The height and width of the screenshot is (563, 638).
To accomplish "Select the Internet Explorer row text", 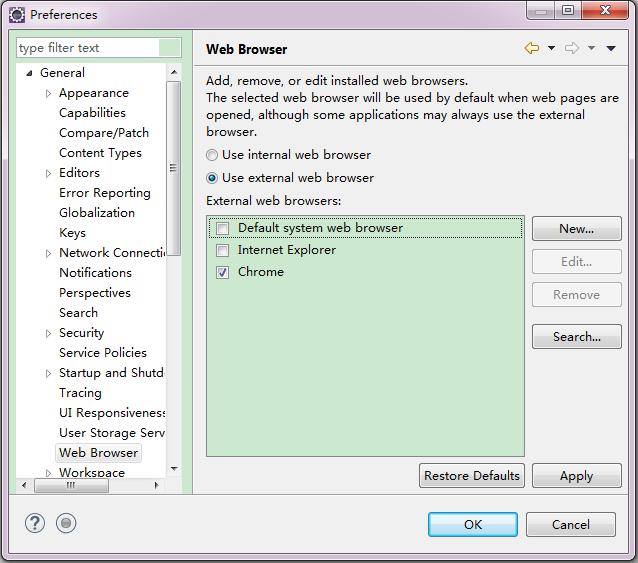I will coord(287,250).
